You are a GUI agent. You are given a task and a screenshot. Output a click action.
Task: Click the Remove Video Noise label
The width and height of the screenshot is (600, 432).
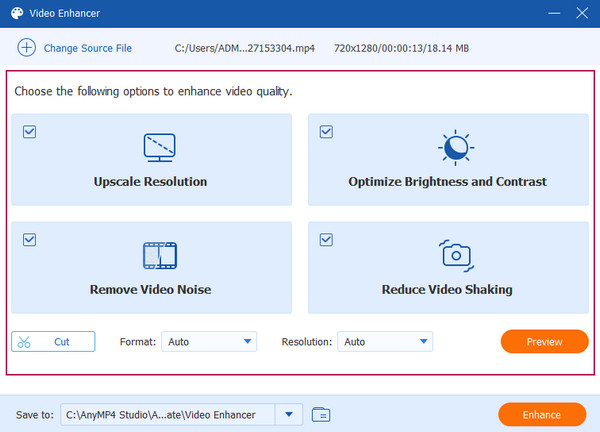[150, 290]
